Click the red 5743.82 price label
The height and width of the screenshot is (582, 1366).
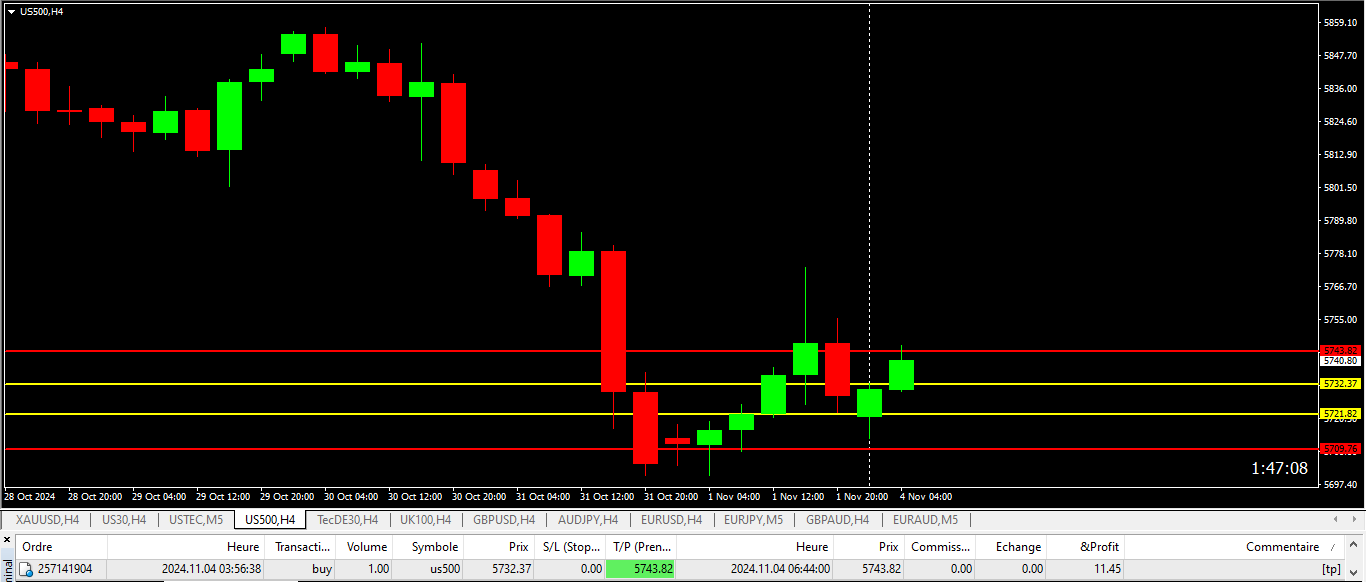(x=1340, y=350)
